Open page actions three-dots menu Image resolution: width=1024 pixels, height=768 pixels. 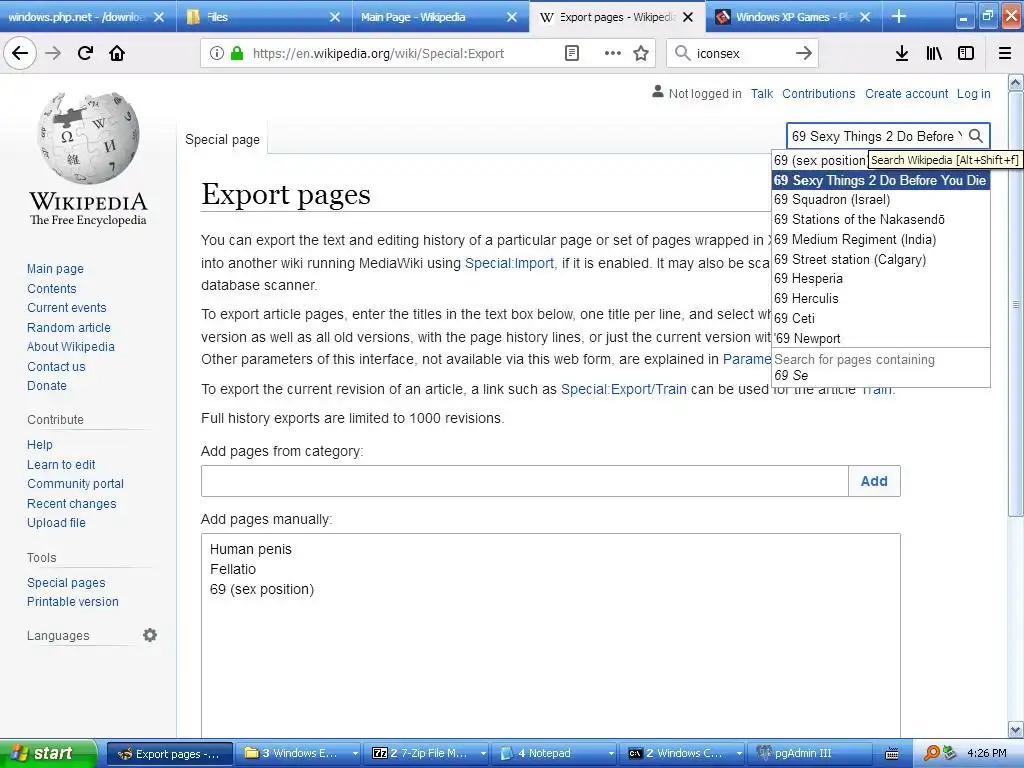point(613,54)
